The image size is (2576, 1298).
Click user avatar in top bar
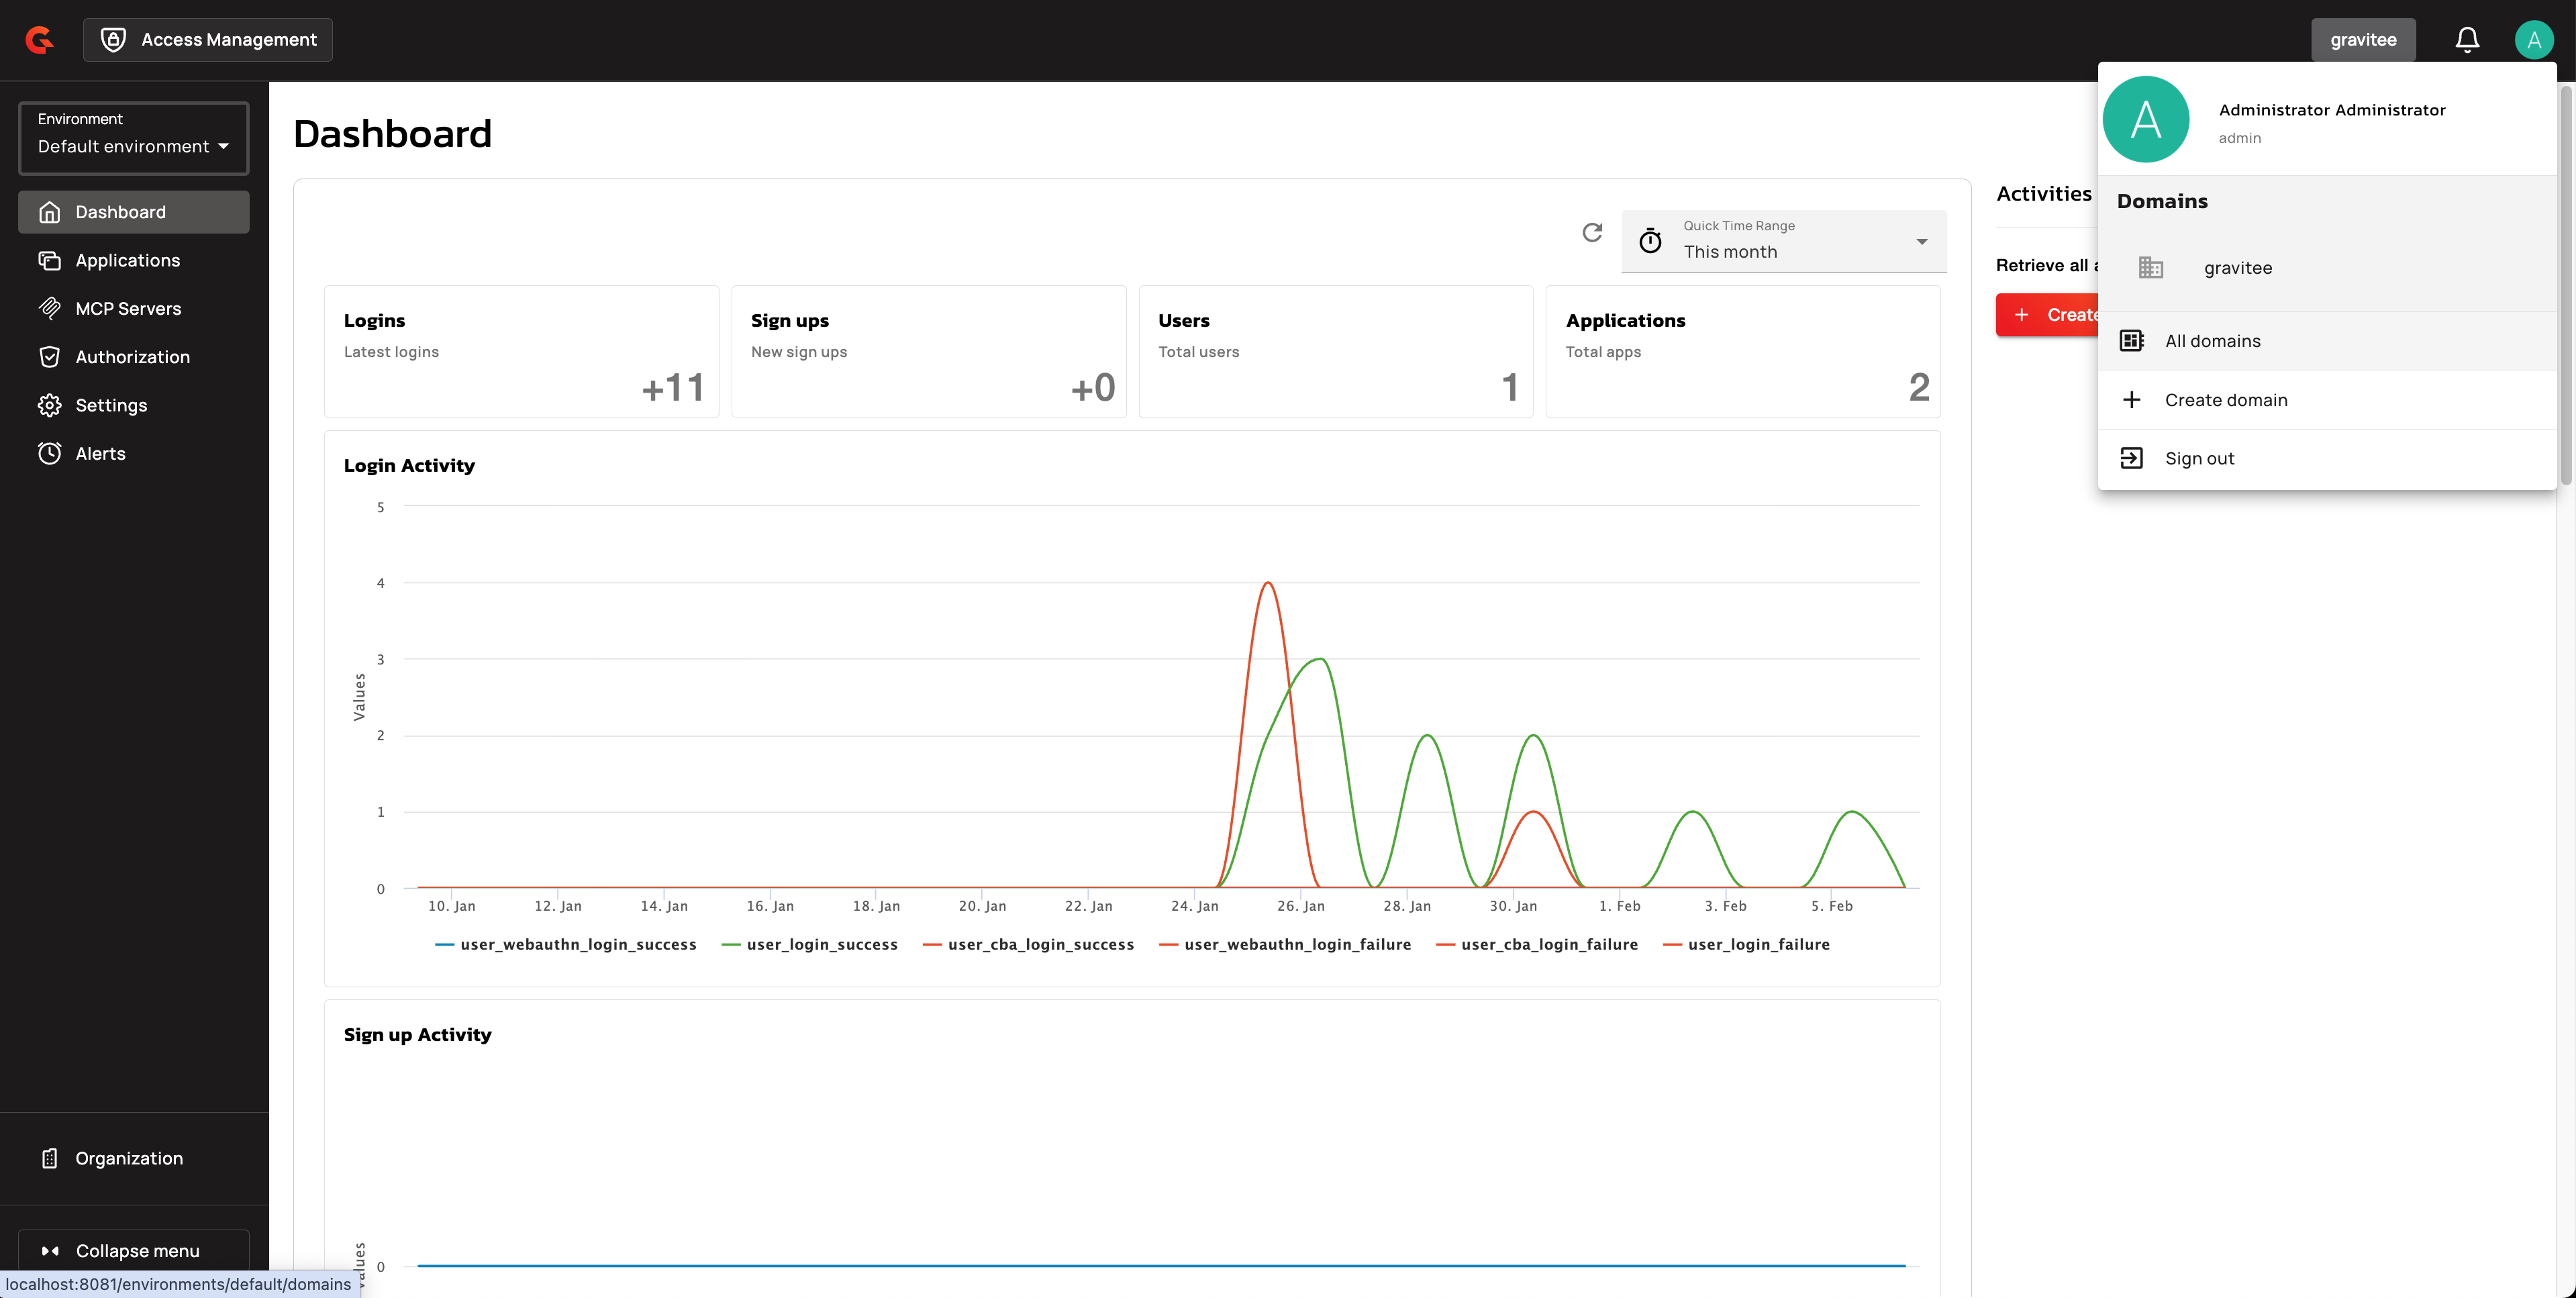[x=2533, y=40]
